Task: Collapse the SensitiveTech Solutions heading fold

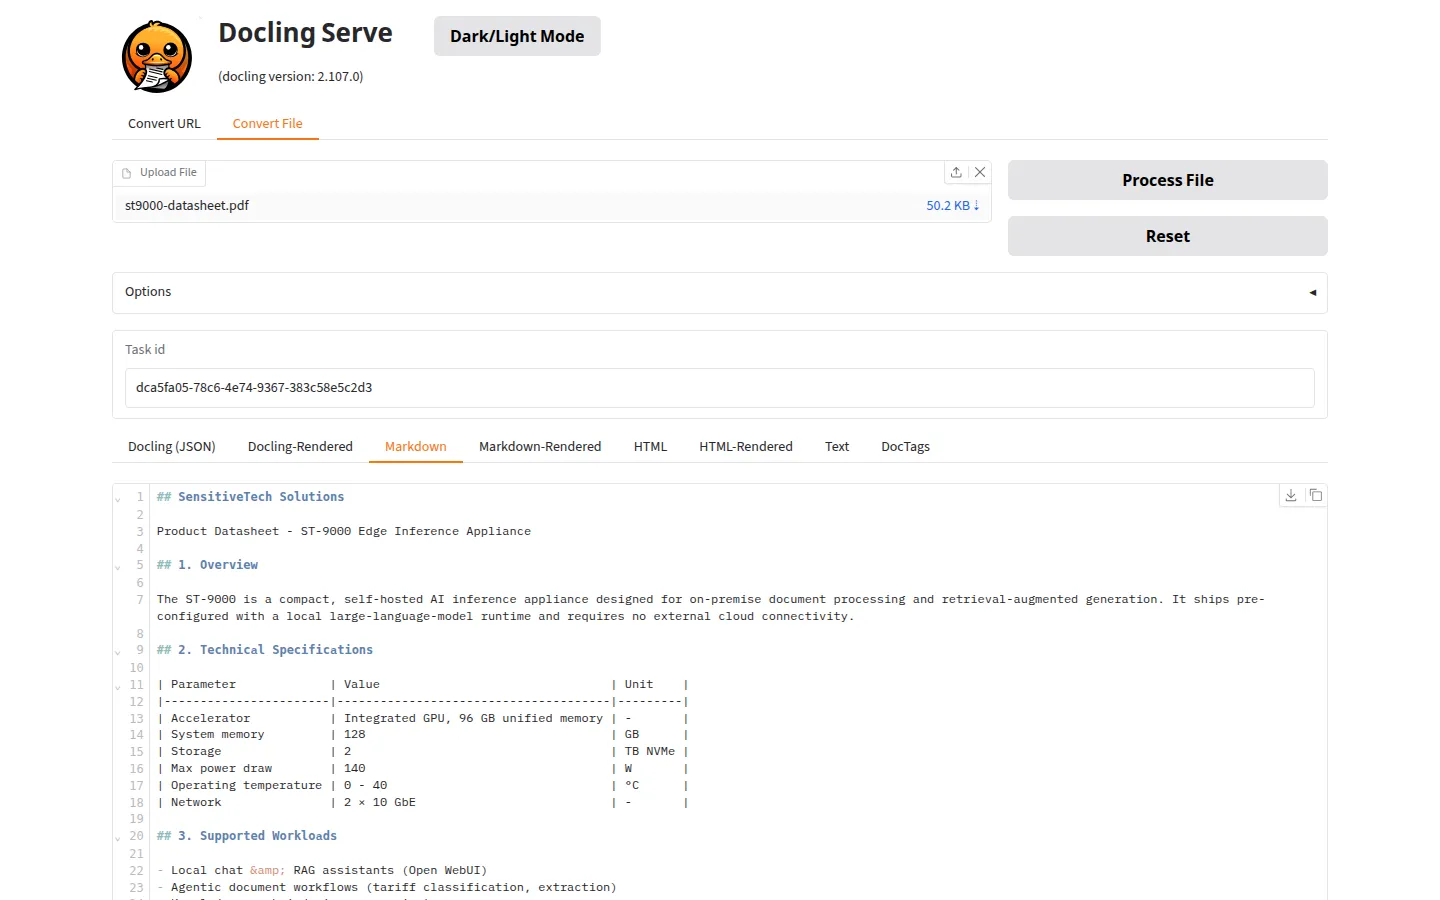Action: pos(118,499)
